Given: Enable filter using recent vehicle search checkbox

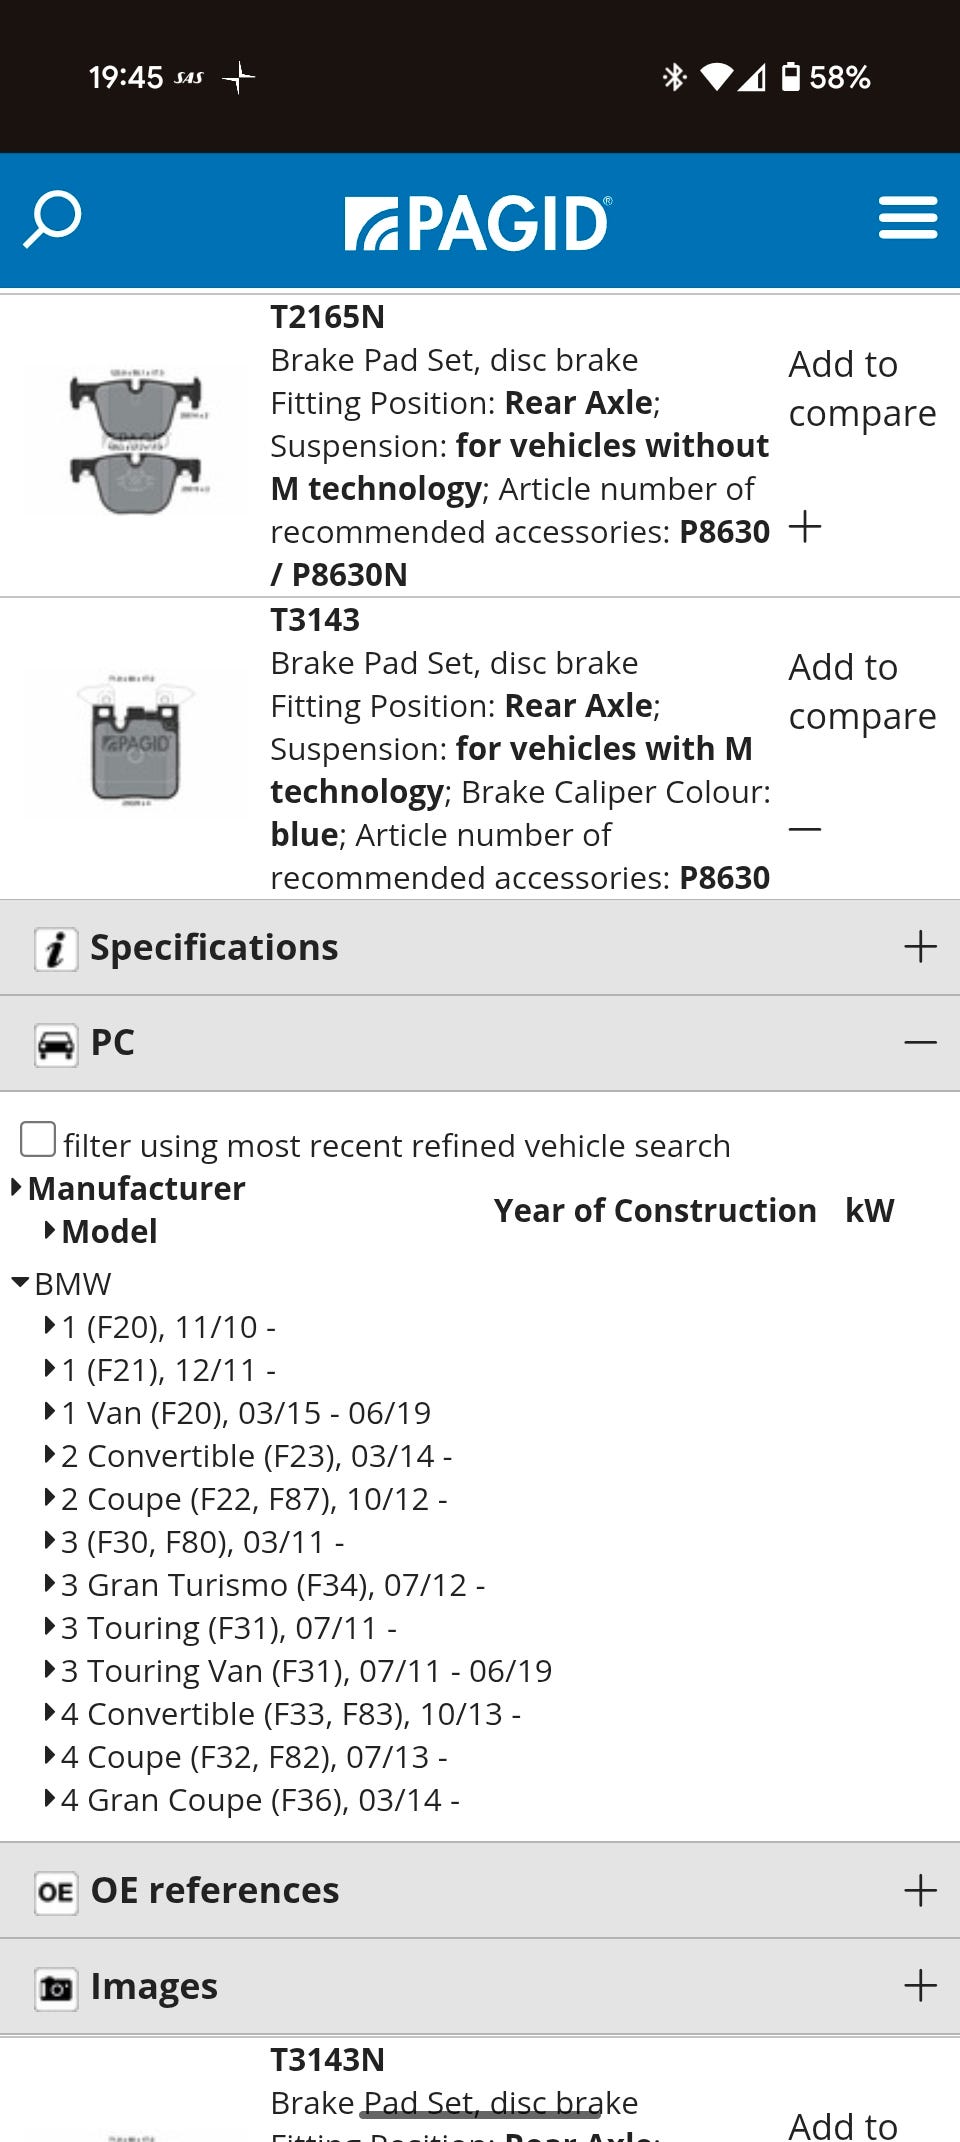Looking at the screenshot, I should tap(38, 1140).
